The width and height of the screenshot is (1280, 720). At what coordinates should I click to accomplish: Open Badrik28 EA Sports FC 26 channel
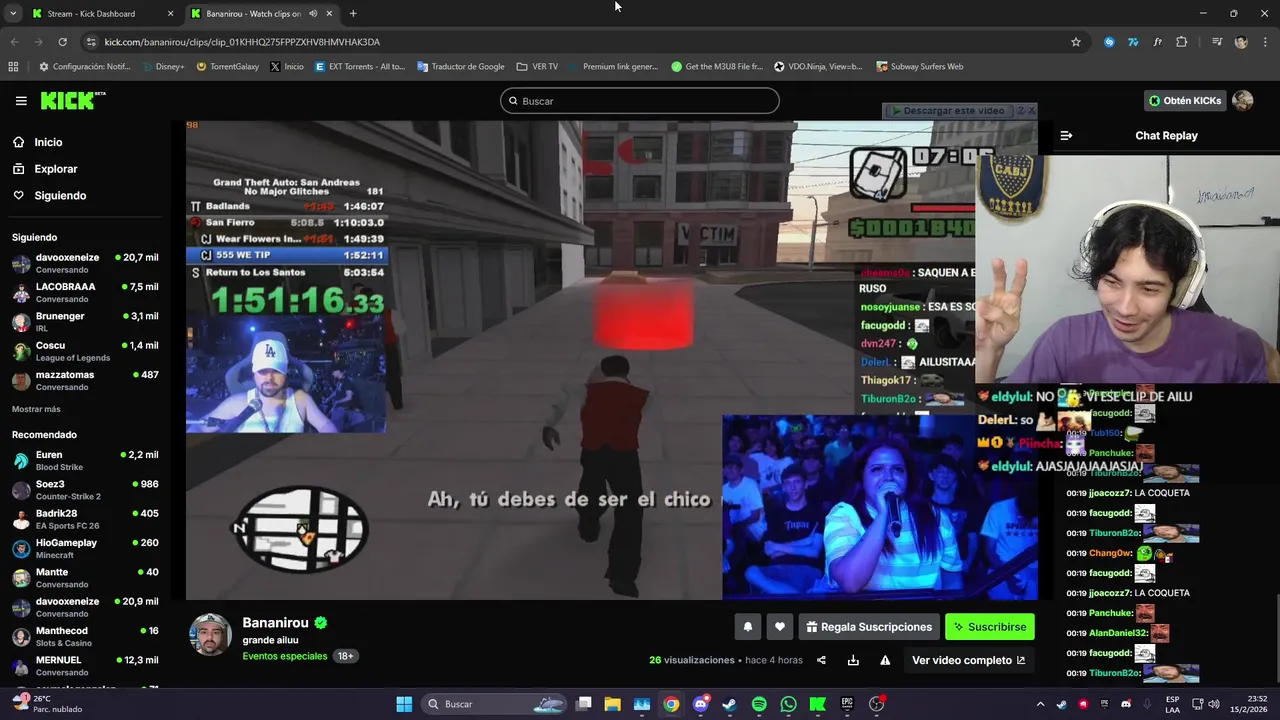point(85,519)
